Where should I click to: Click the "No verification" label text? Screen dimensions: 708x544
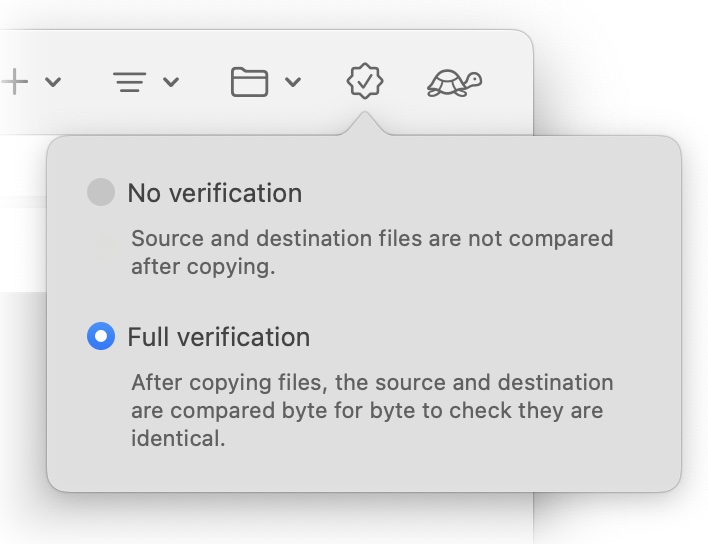[214, 192]
